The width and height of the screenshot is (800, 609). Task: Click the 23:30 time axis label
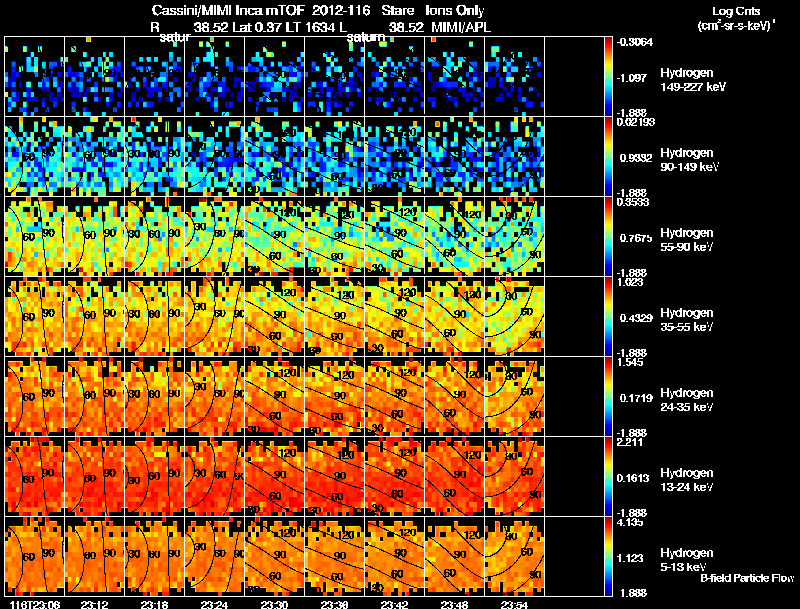click(274, 604)
